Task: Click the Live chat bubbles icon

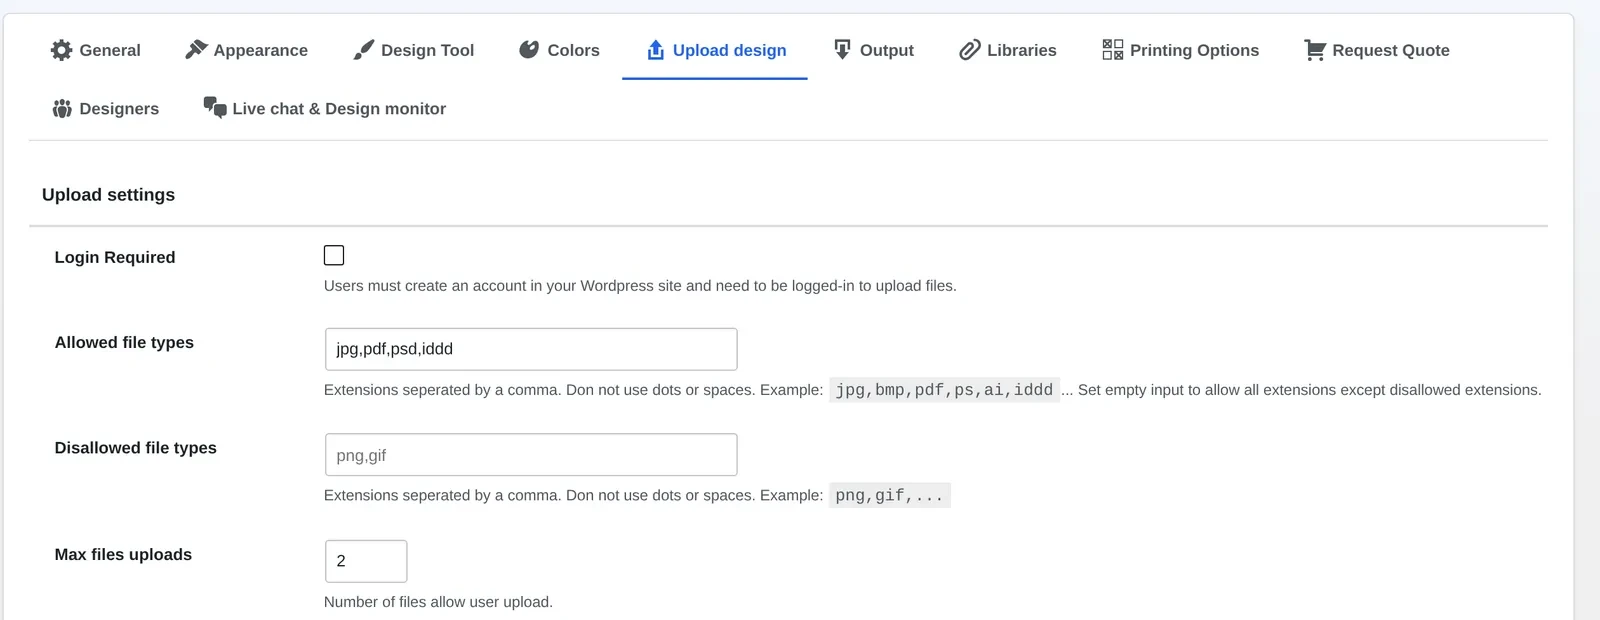Action: point(215,107)
